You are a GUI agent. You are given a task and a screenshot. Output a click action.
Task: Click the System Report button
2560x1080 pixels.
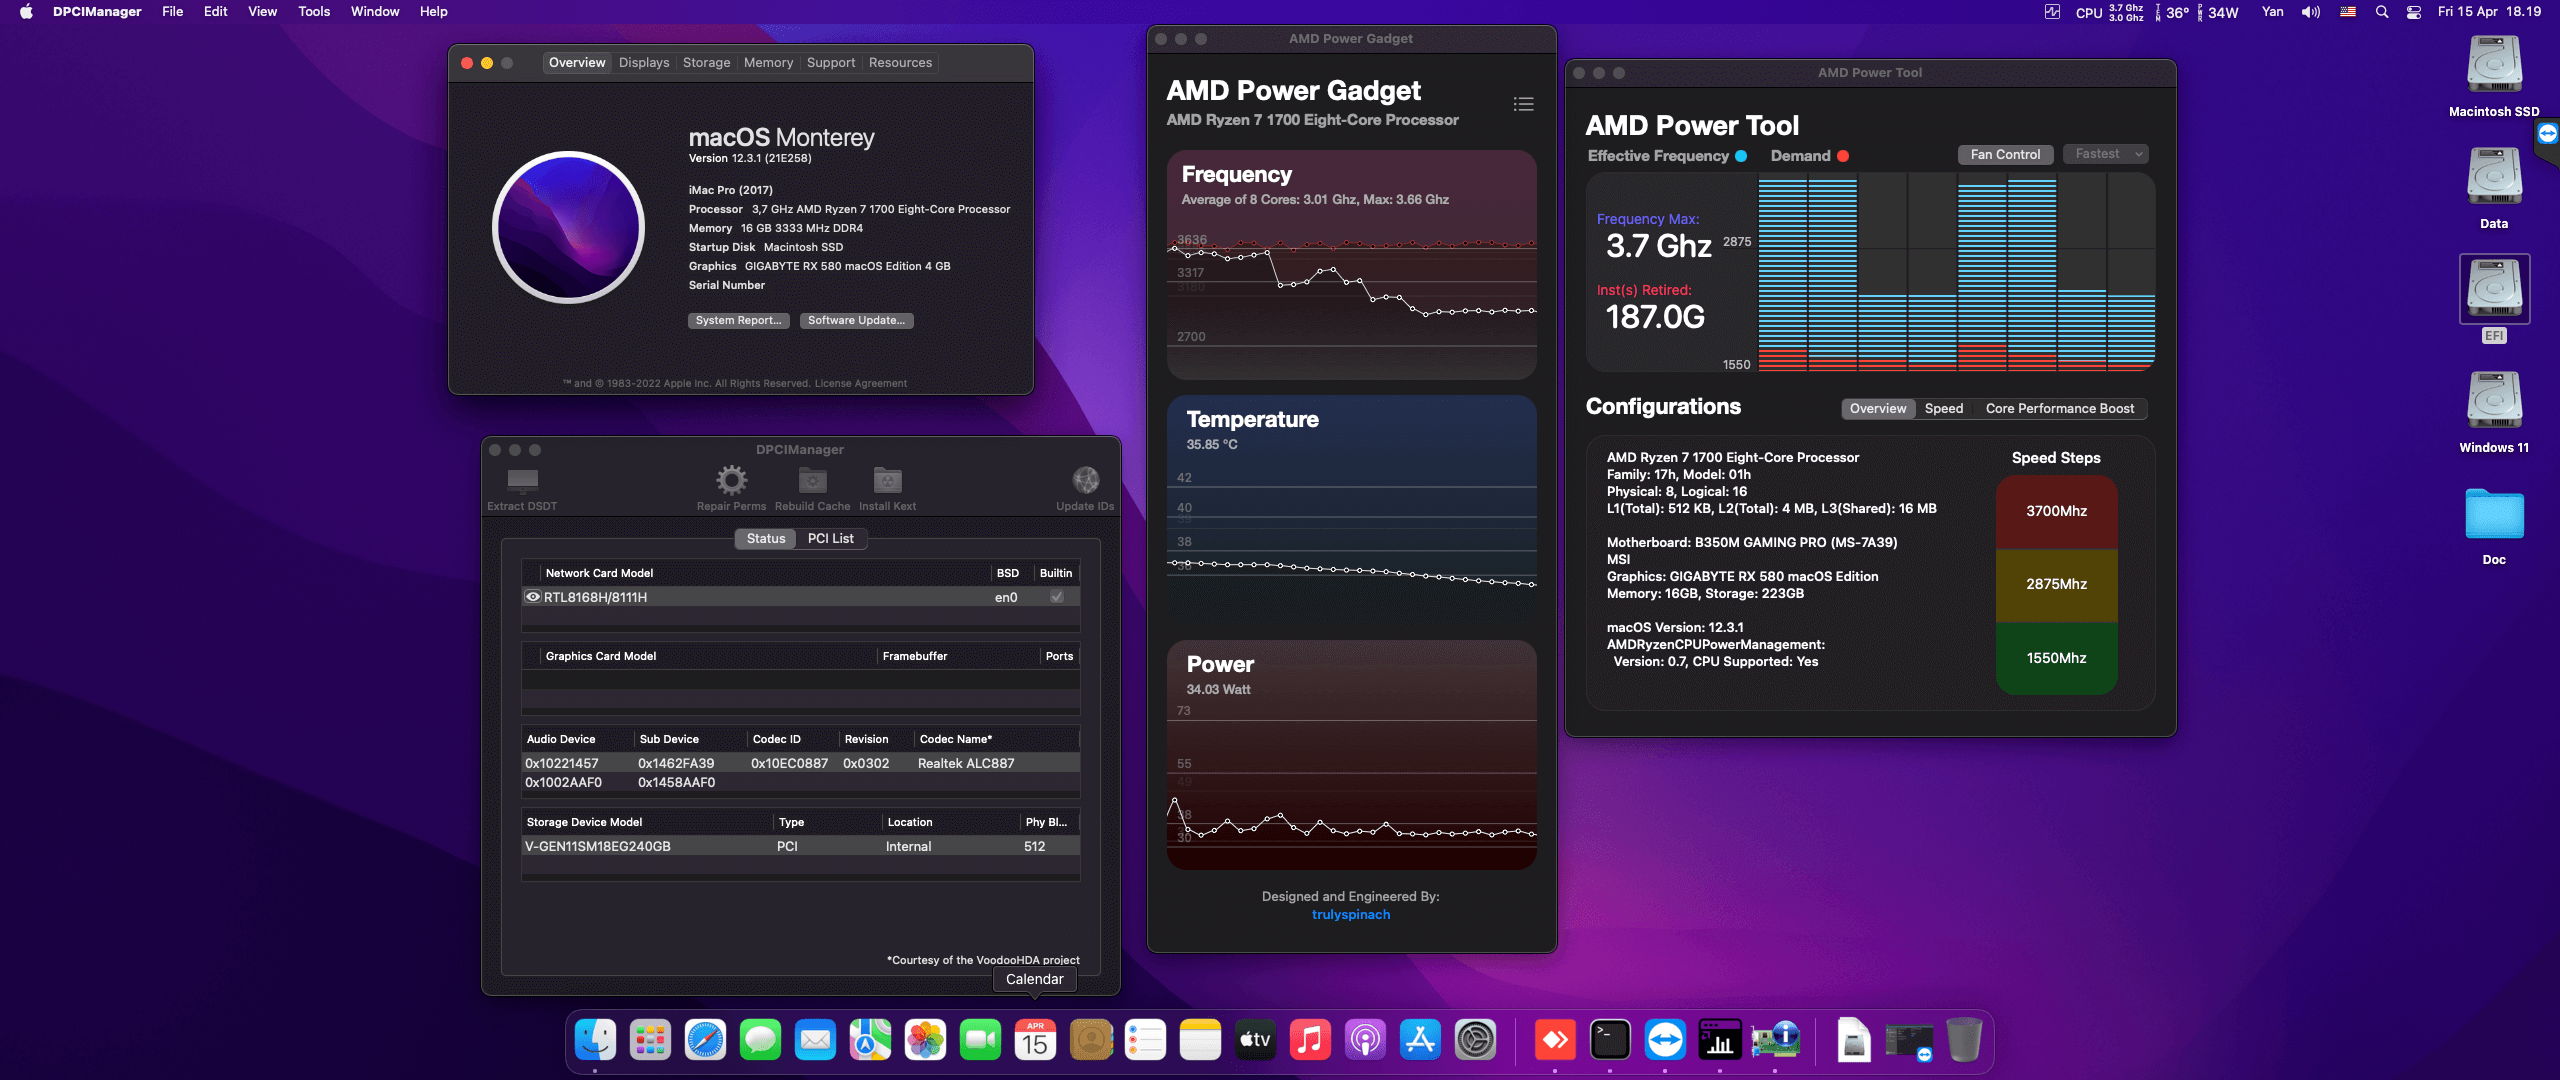[x=738, y=320]
